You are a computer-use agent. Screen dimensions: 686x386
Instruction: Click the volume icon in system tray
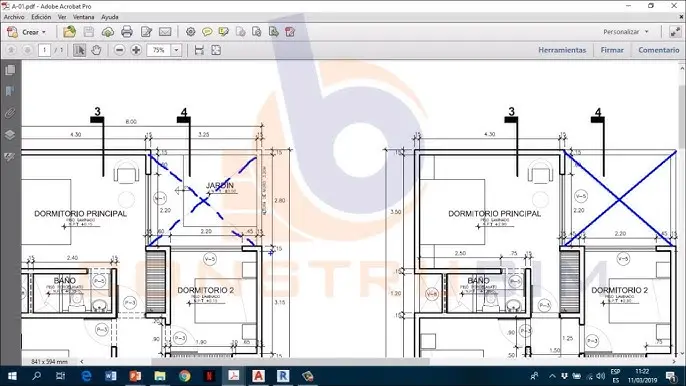601,376
